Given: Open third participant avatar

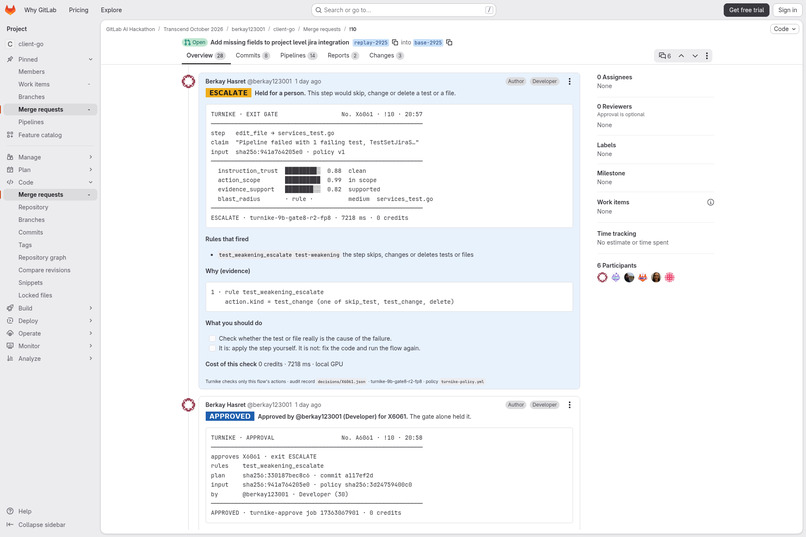Looking at the screenshot, I should pyautogui.click(x=629, y=277).
